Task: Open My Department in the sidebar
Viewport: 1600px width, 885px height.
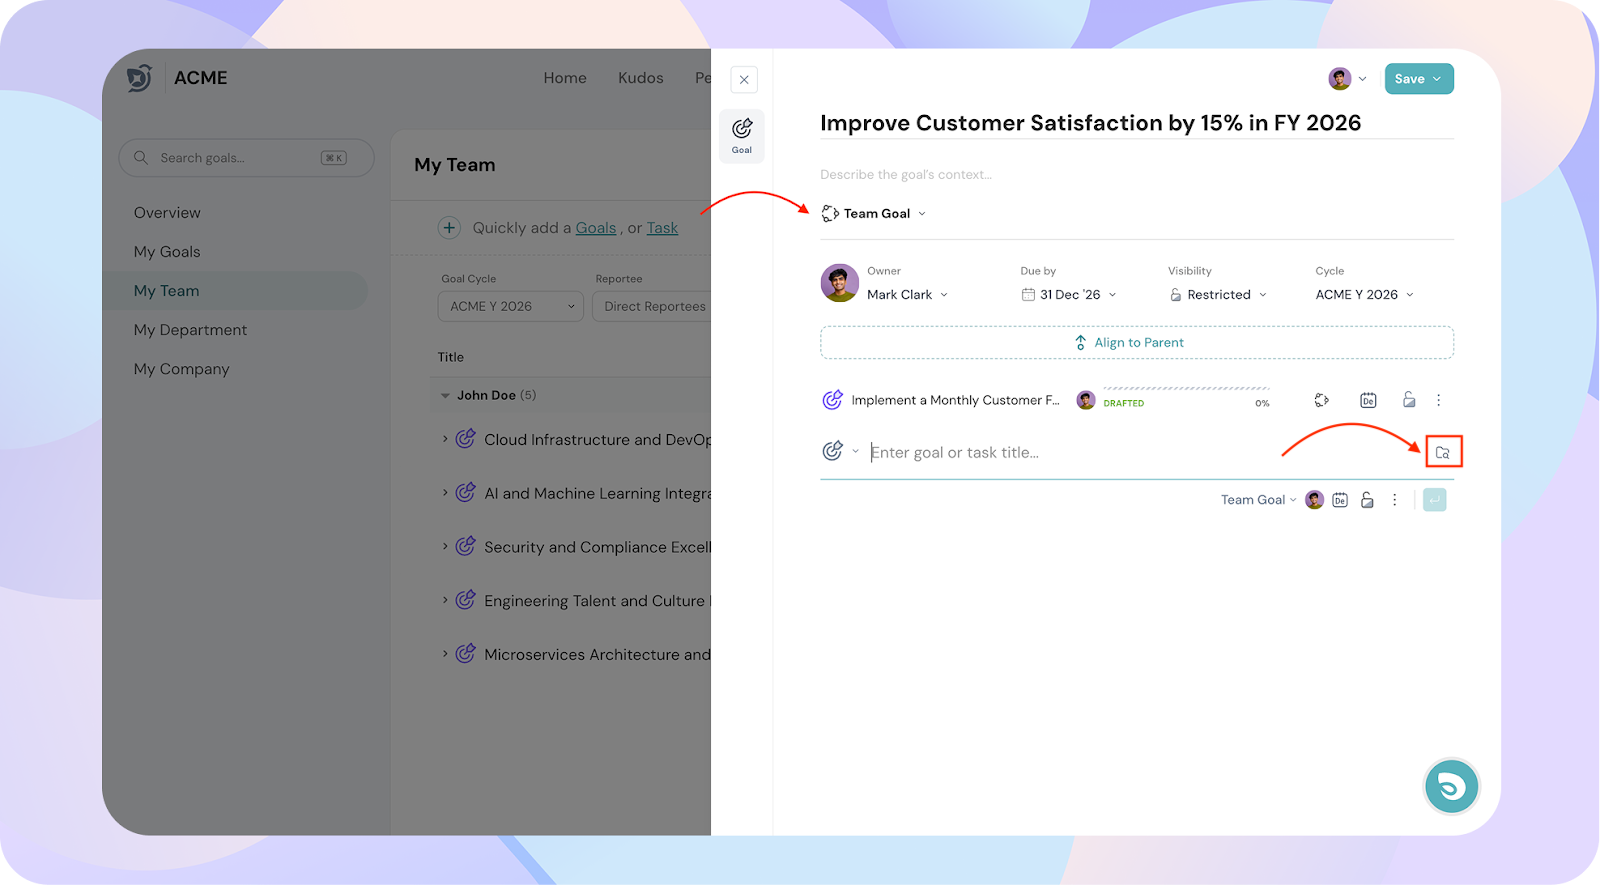Action: pyautogui.click(x=190, y=330)
